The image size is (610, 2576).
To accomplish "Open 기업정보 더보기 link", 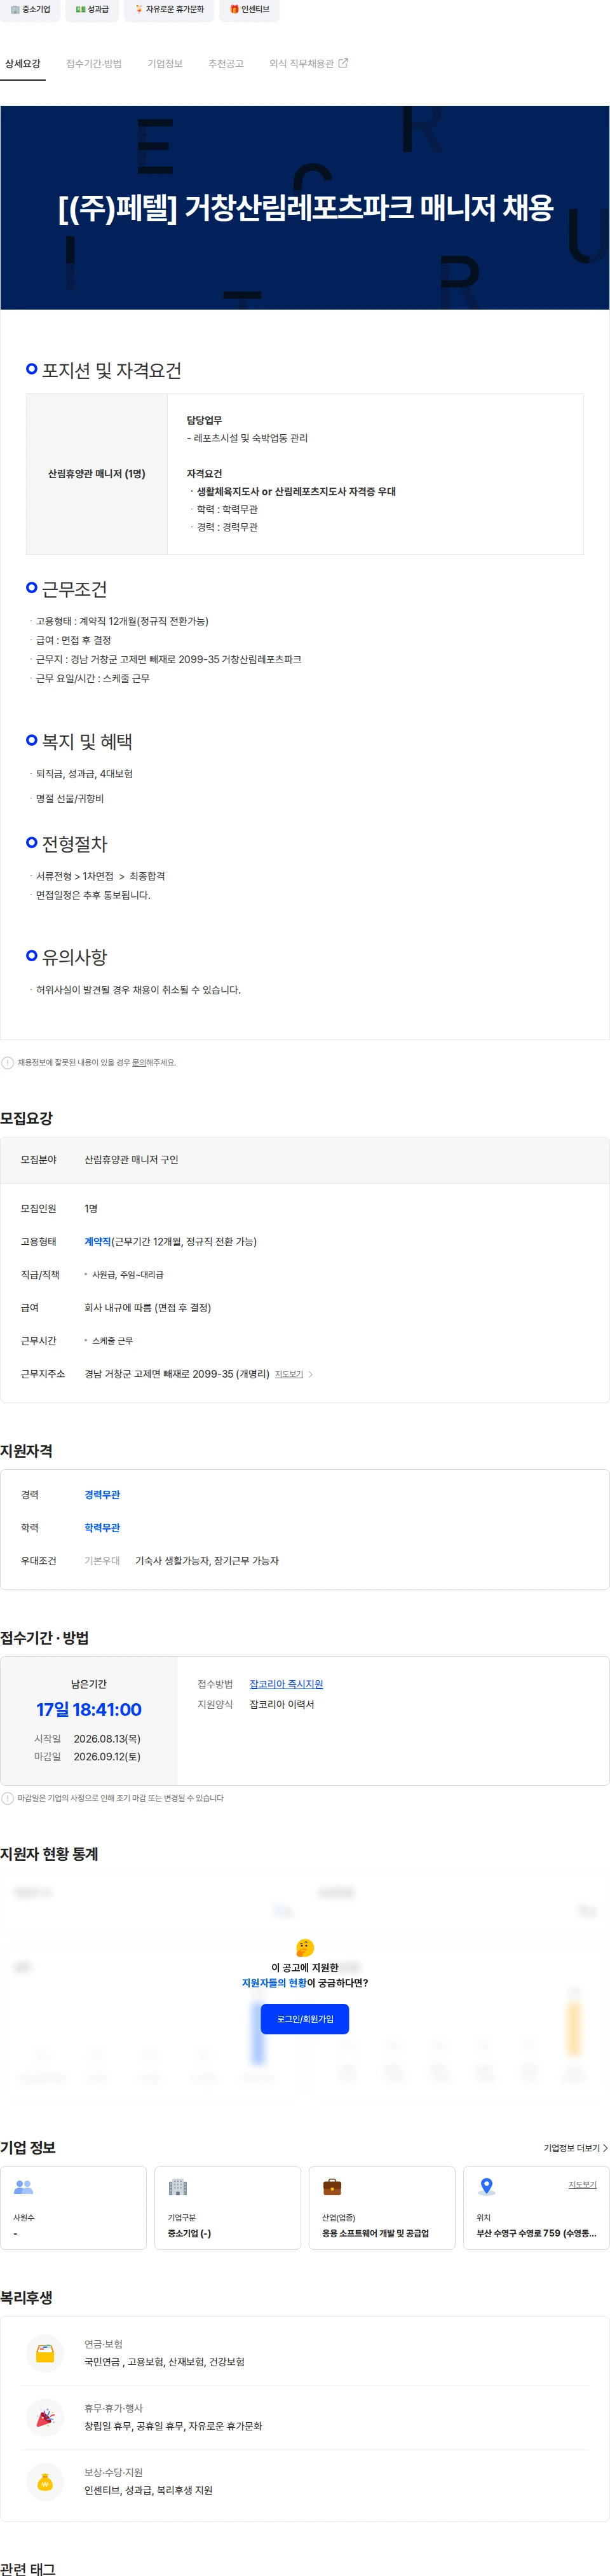I will click(576, 2148).
